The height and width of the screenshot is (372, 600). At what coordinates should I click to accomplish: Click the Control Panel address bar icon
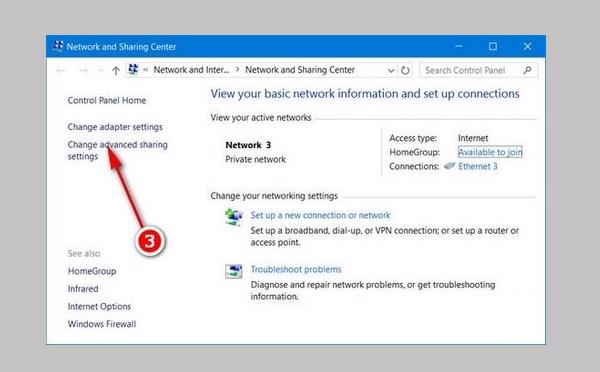[x=133, y=70]
